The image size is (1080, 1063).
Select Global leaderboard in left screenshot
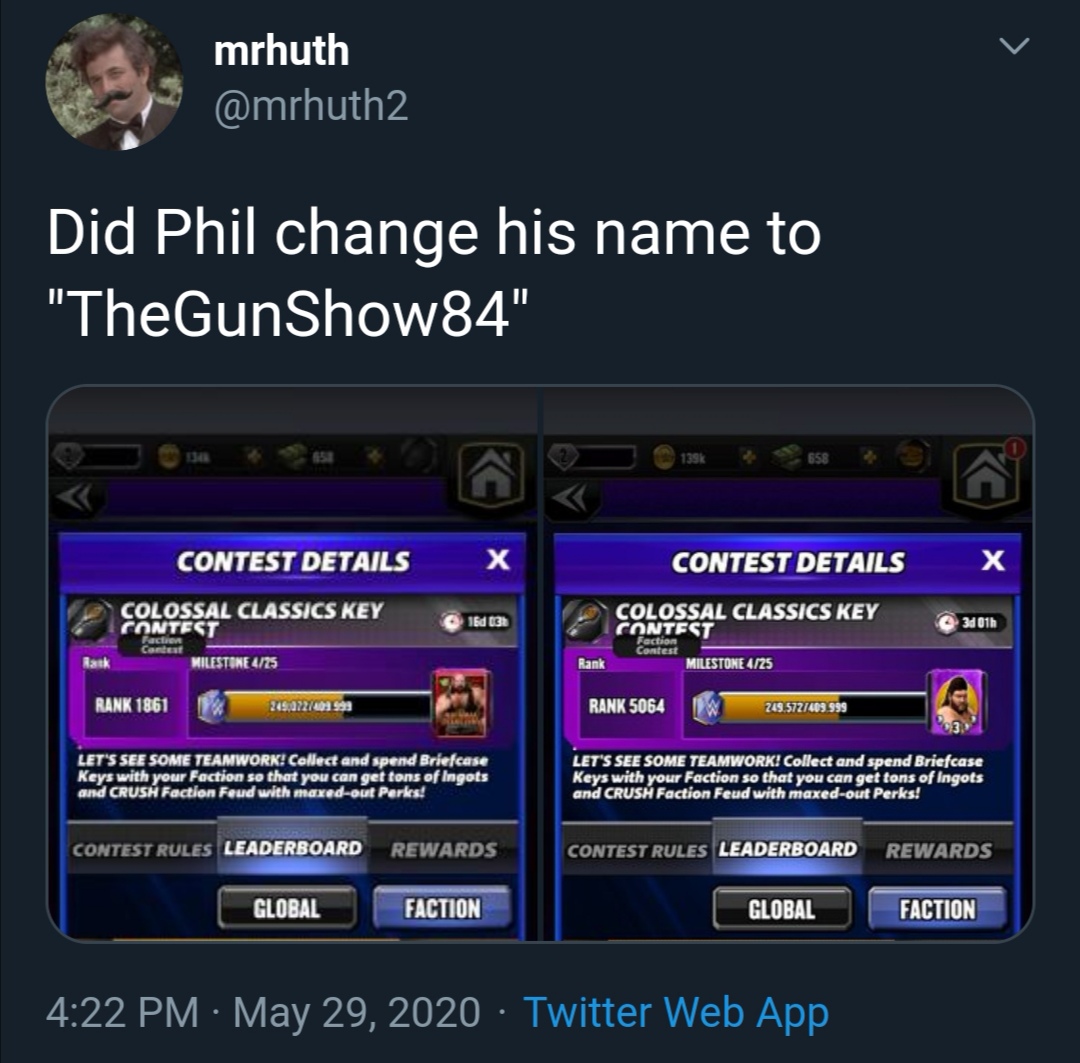tap(287, 908)
